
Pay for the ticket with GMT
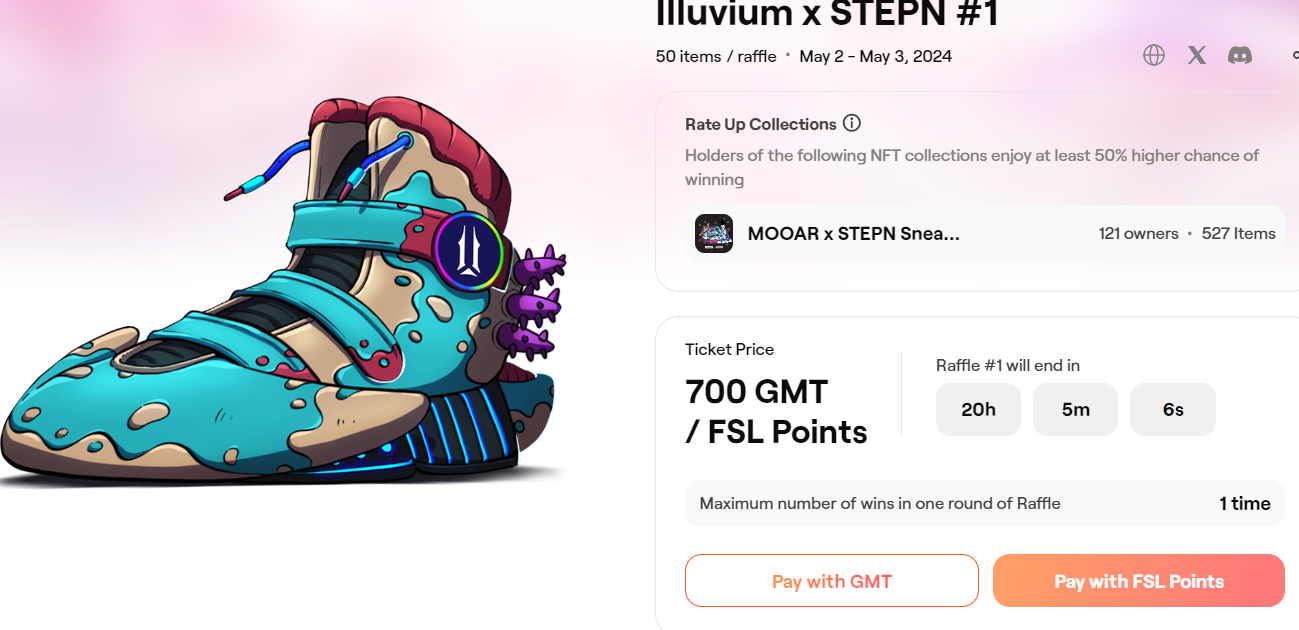tap(832, 581)
